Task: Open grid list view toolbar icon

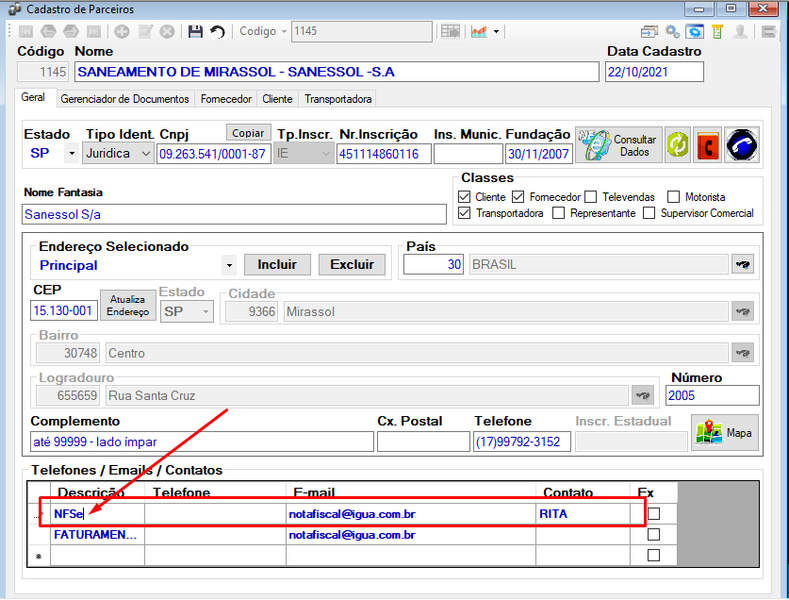Action: click(450, 32)
